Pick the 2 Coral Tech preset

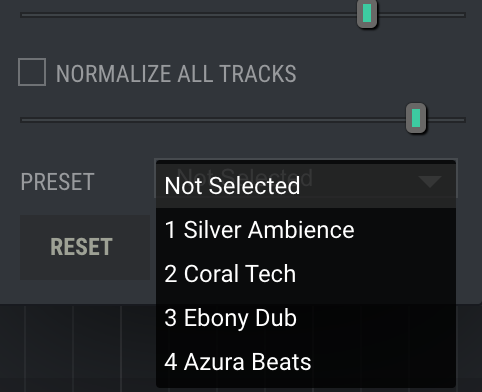tap(306, 274)
